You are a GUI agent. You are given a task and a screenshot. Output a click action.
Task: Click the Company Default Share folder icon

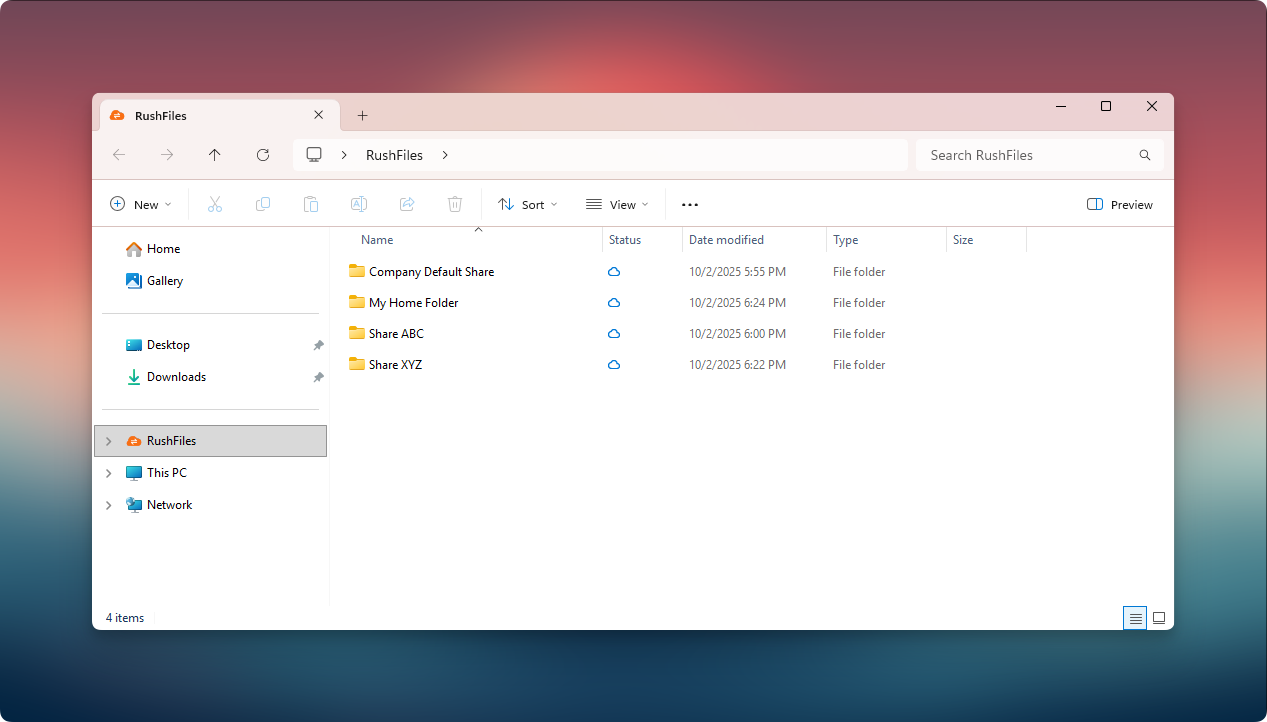click(357, 271)
